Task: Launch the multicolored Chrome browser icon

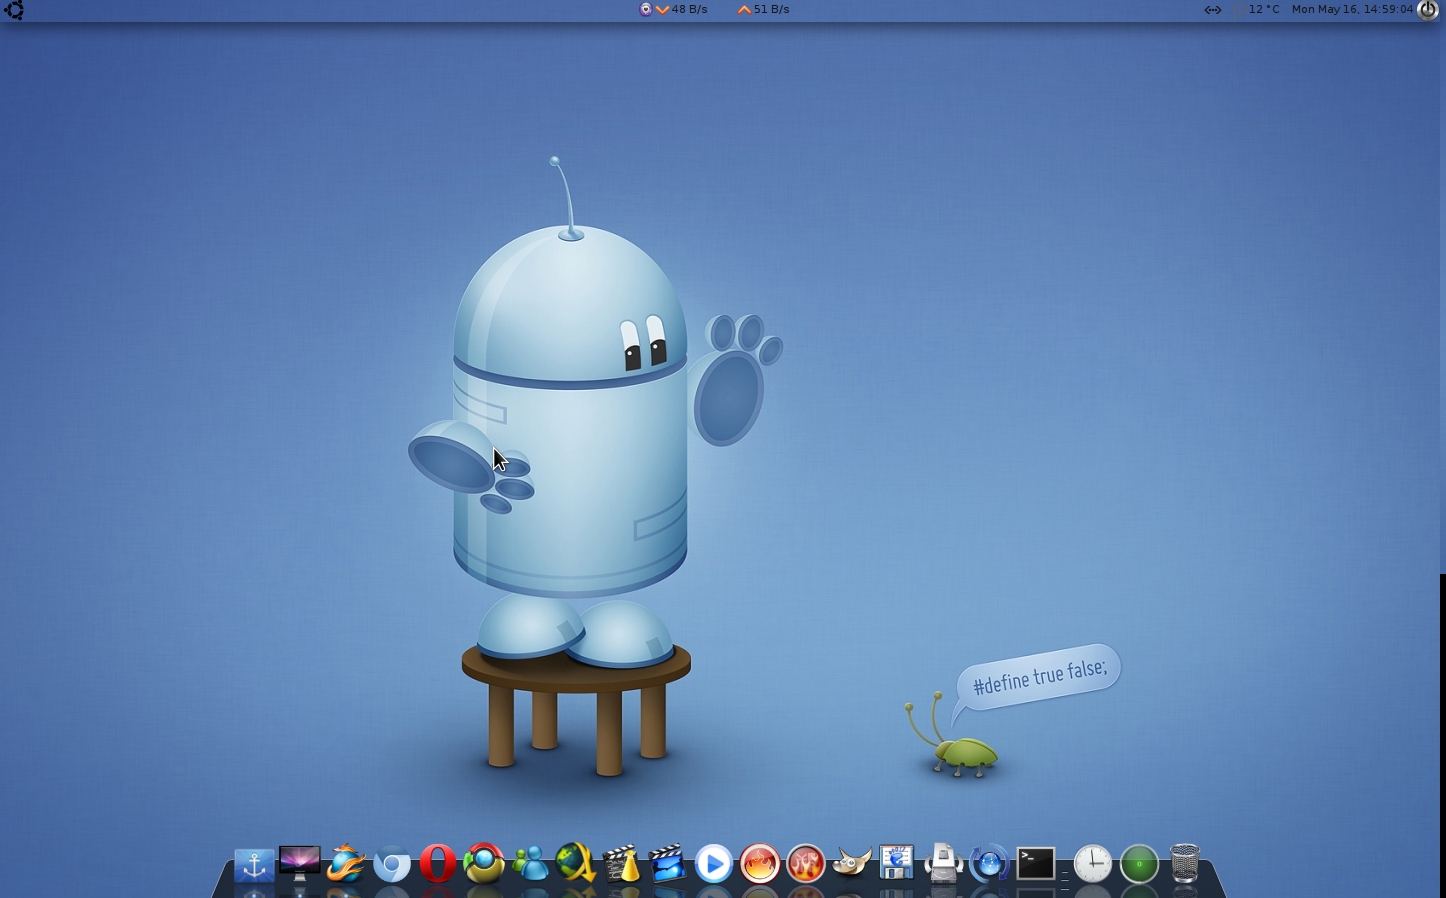Action: tap(484, 864)
